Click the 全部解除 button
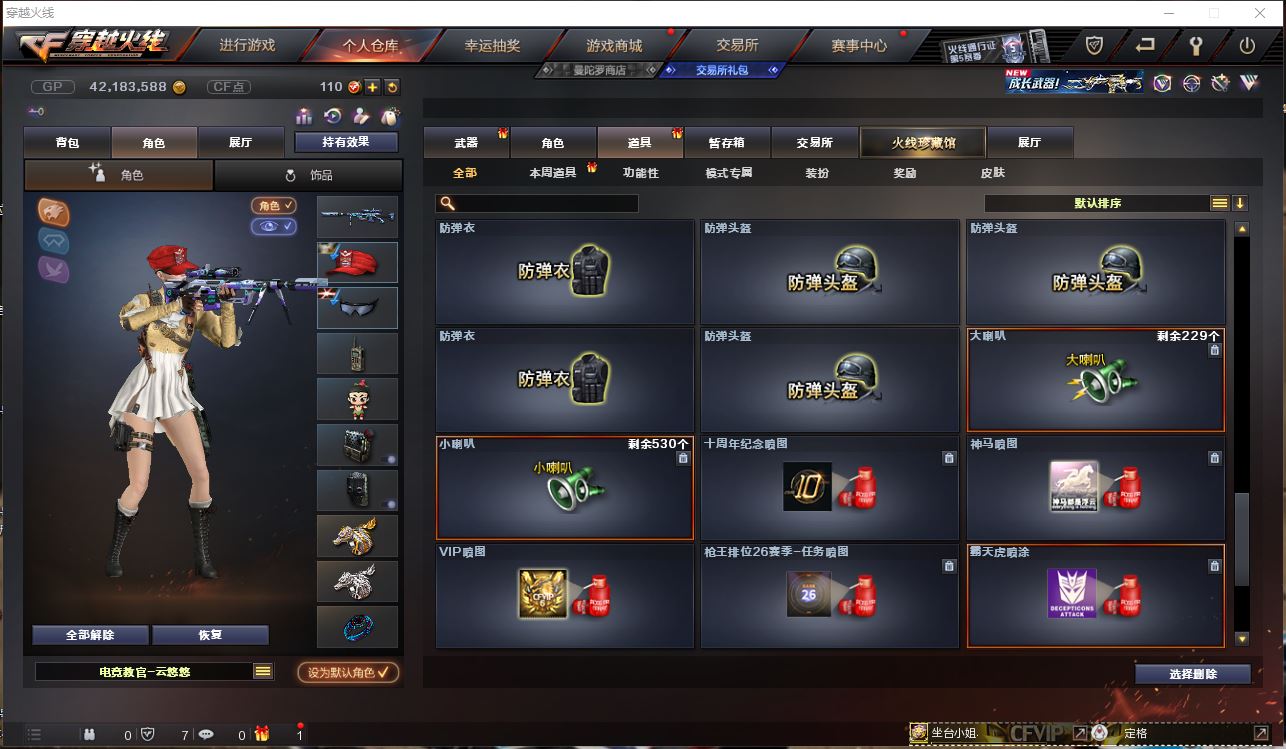 click(x=91, y=635)
